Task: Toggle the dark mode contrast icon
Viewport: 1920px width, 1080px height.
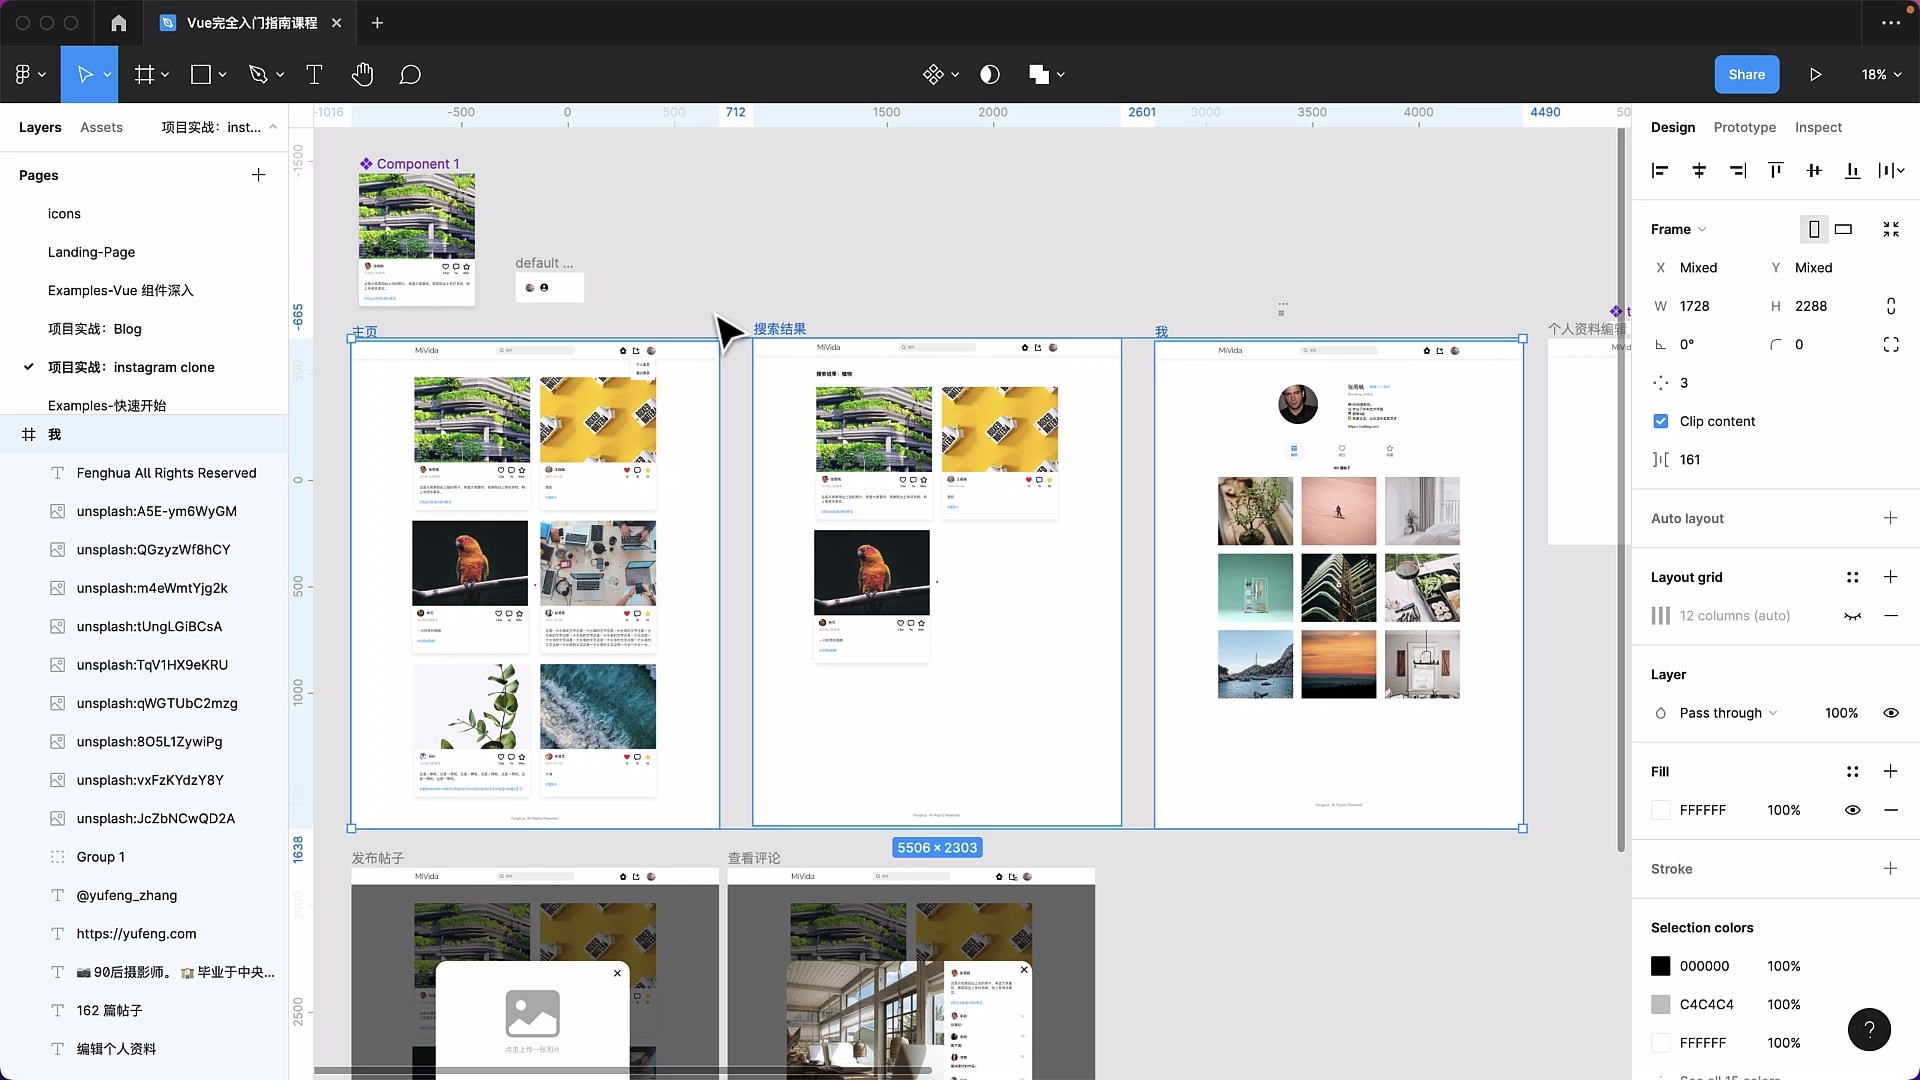Action: click(989, 75)
